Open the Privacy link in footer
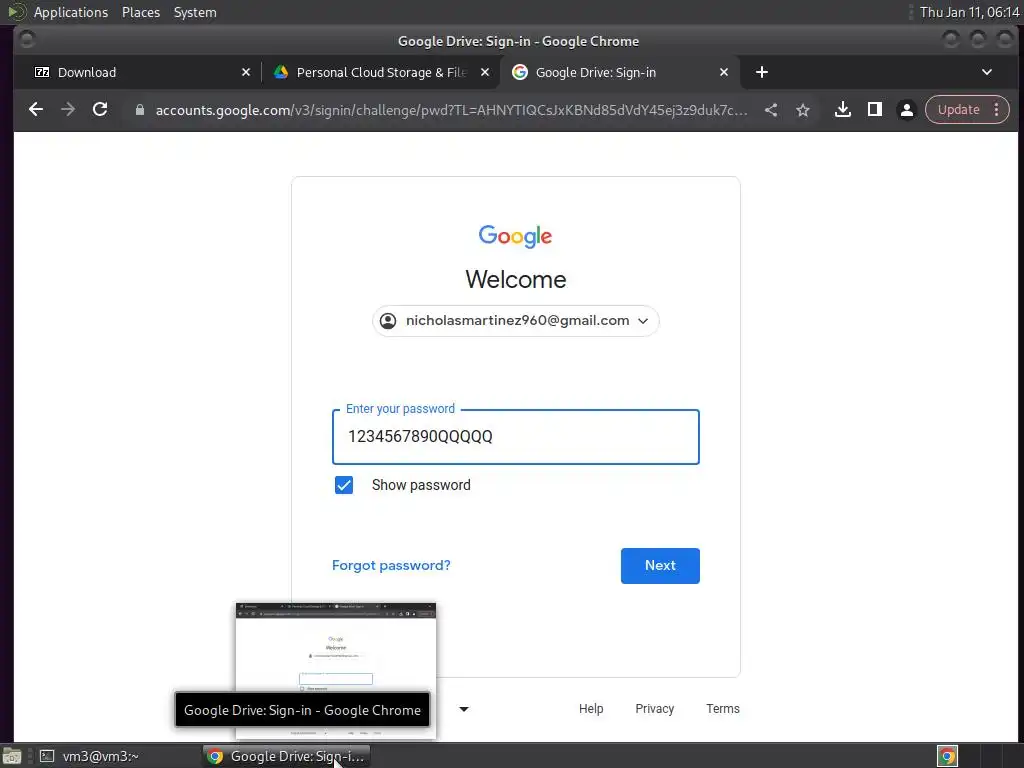The image size is (1024, 768). (x=654, y=709)
